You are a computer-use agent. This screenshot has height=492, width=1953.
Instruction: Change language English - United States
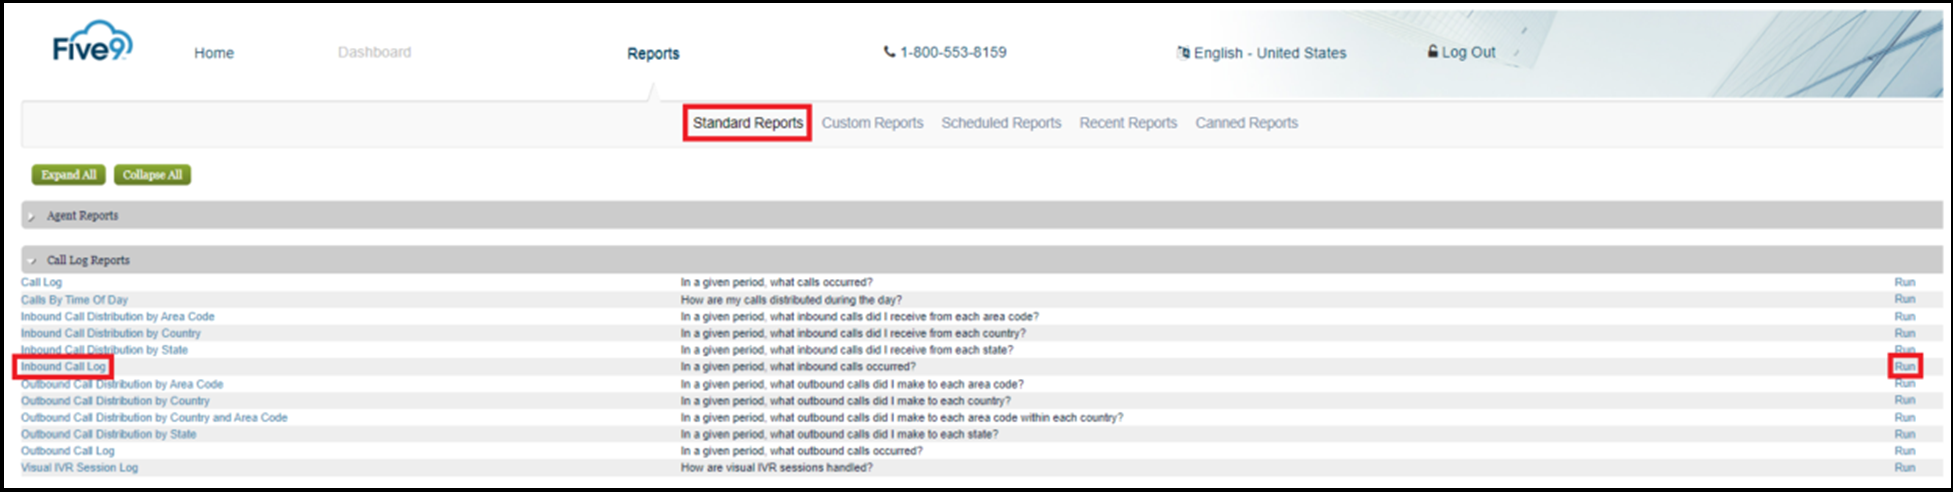coord(1262,53)
